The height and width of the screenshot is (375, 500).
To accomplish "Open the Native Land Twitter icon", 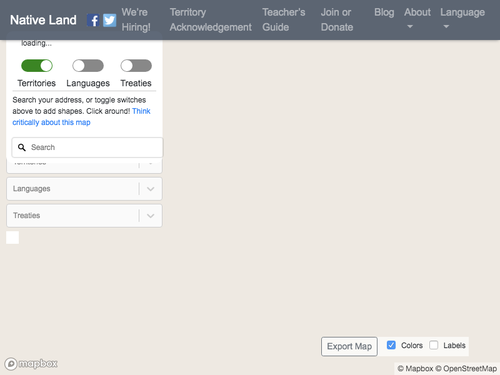I will click(x=109, y=20).
